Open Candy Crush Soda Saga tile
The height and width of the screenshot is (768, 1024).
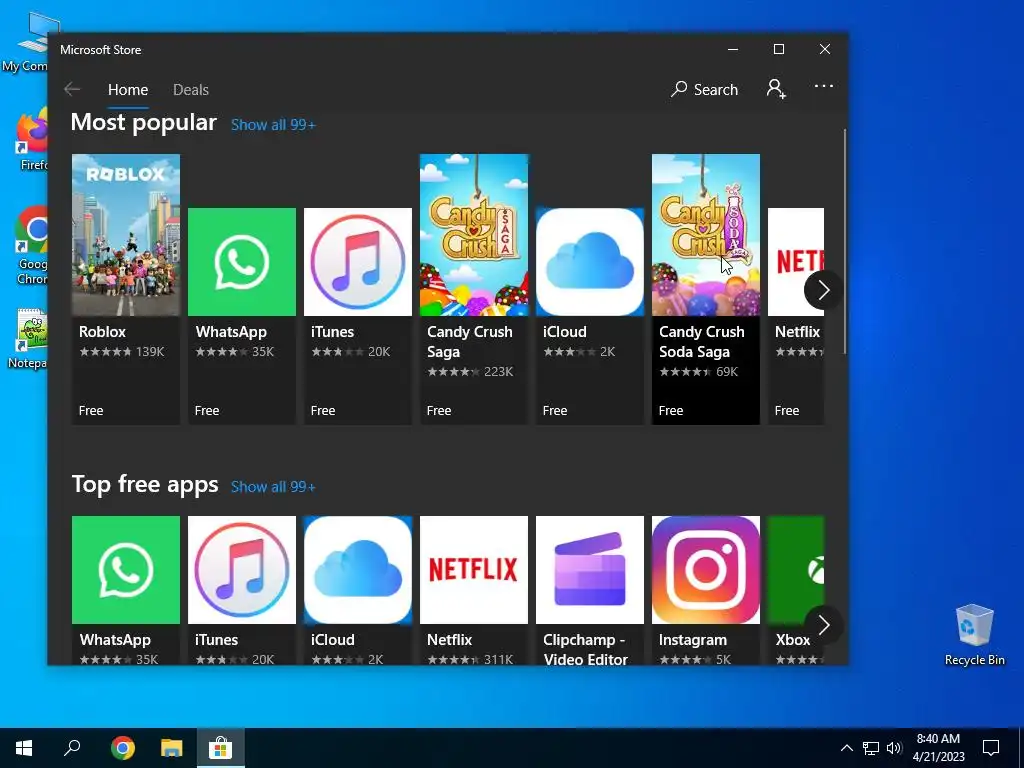[x=706, y=289]
